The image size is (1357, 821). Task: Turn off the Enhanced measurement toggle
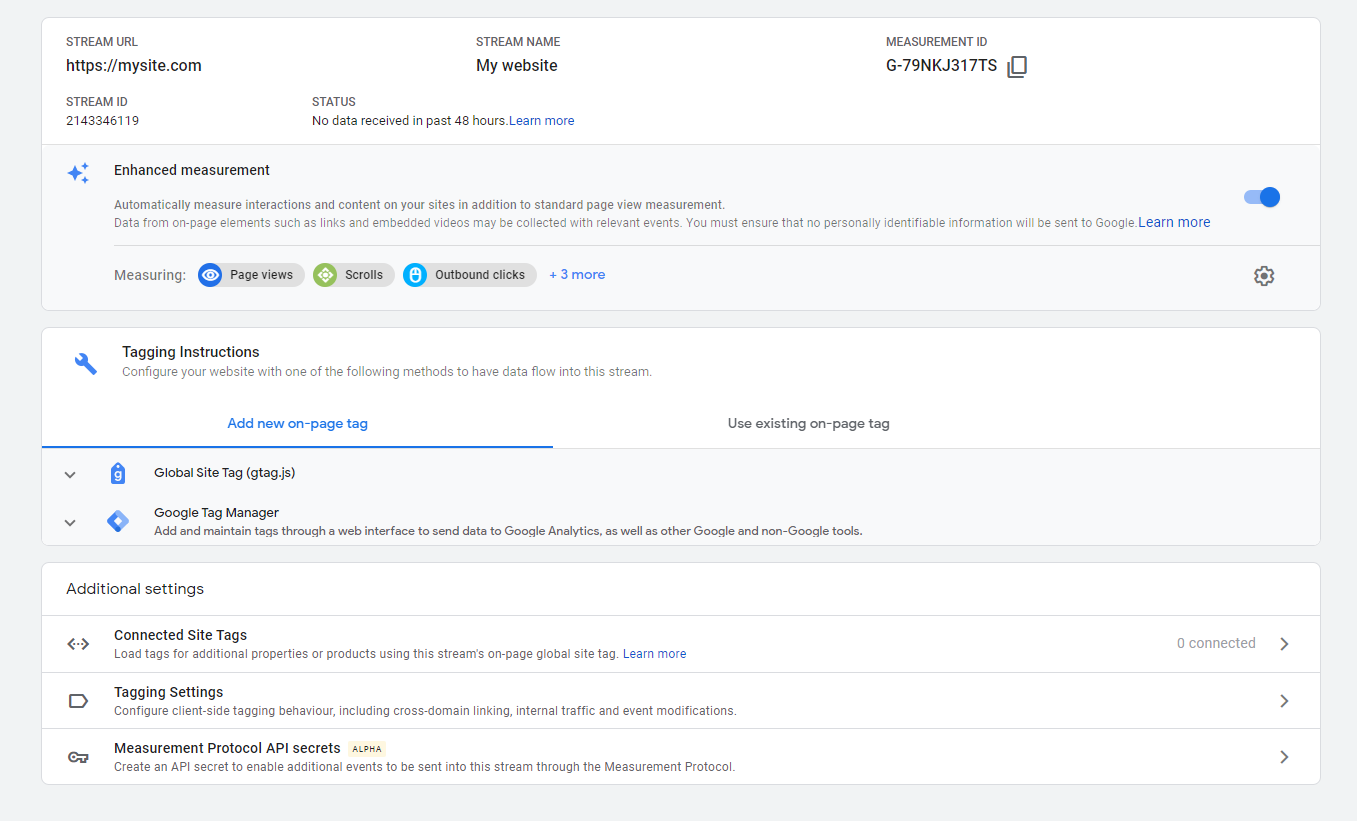click(1262, 197)
